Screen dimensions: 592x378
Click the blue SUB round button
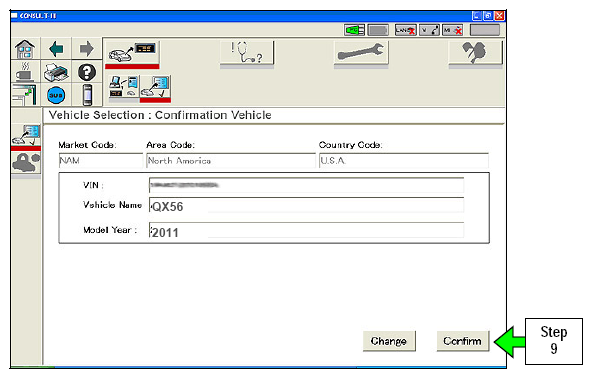[56, 95]
